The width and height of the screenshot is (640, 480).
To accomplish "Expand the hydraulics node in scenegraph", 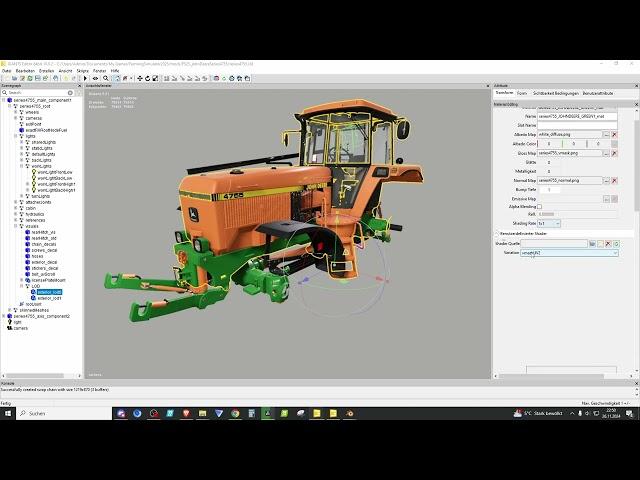I will (x=16, y=214).
